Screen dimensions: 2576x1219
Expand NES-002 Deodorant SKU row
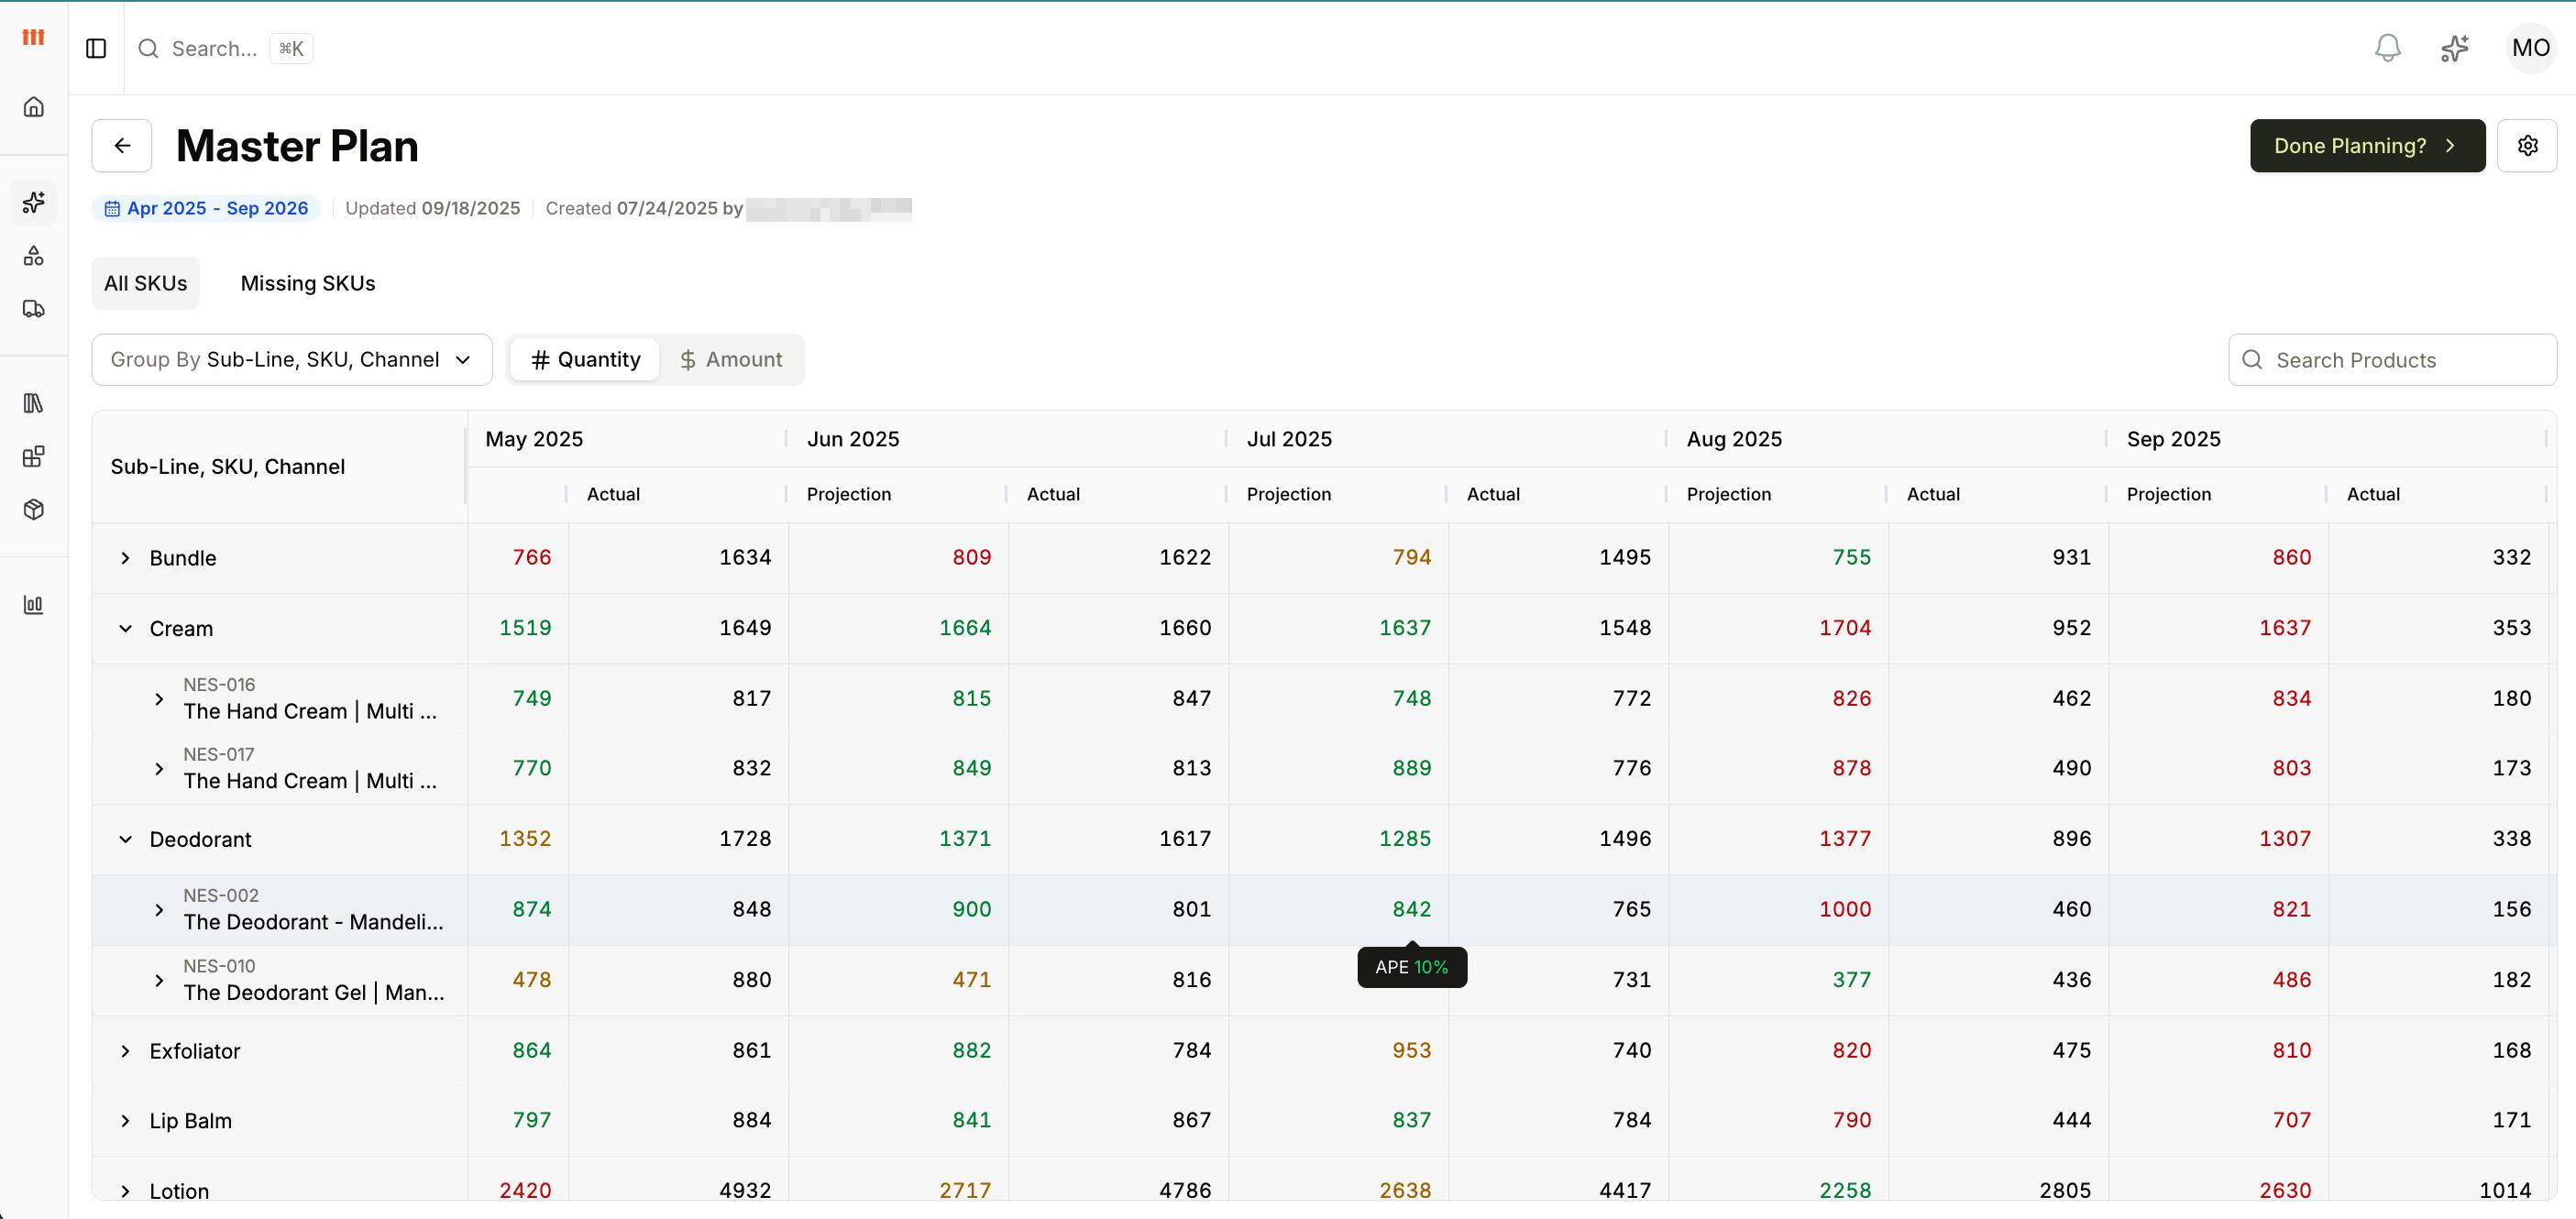[159, 910]
